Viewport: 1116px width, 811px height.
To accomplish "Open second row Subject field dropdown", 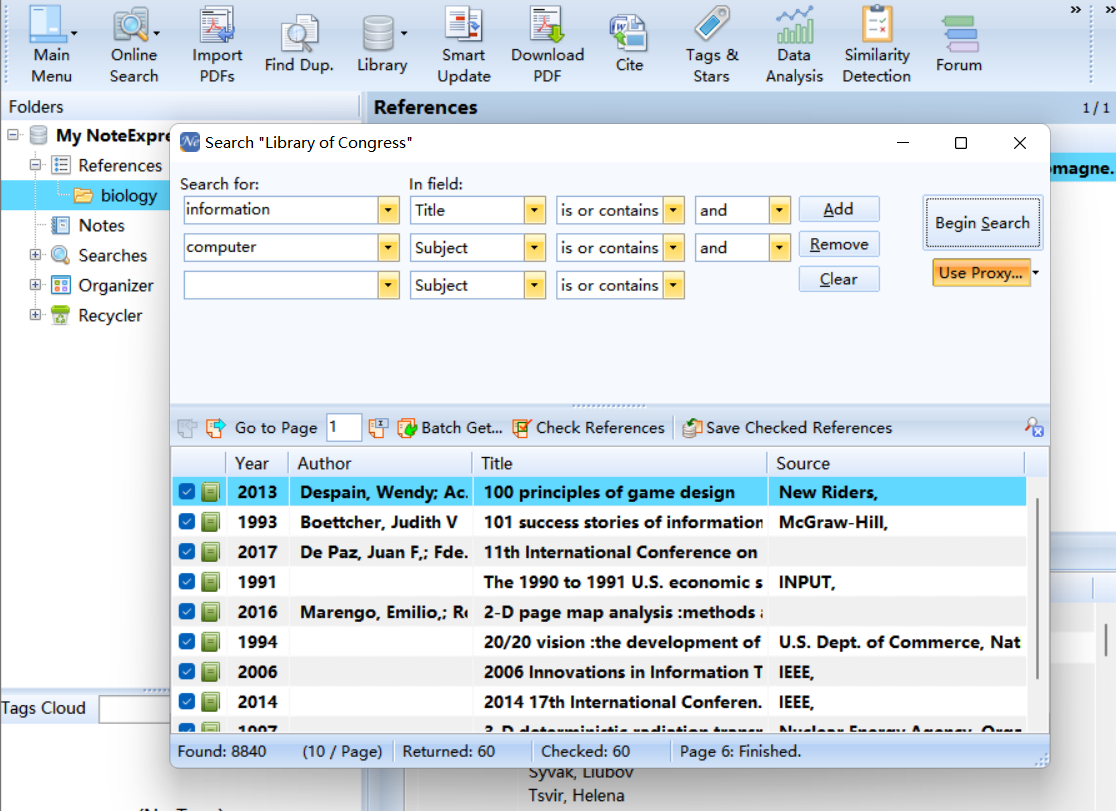I will click(534, 248).
